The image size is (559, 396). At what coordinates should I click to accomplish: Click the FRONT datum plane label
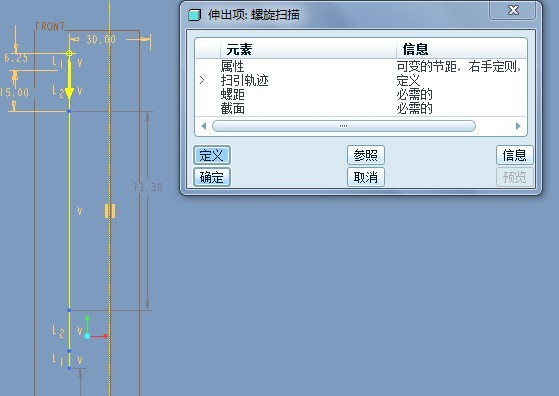click(50, 26)
